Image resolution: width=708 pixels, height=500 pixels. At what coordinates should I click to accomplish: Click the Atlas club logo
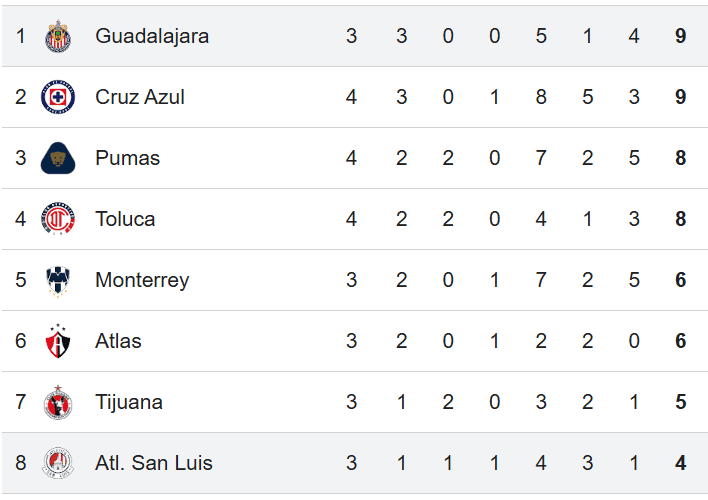[x=58, y=341]
